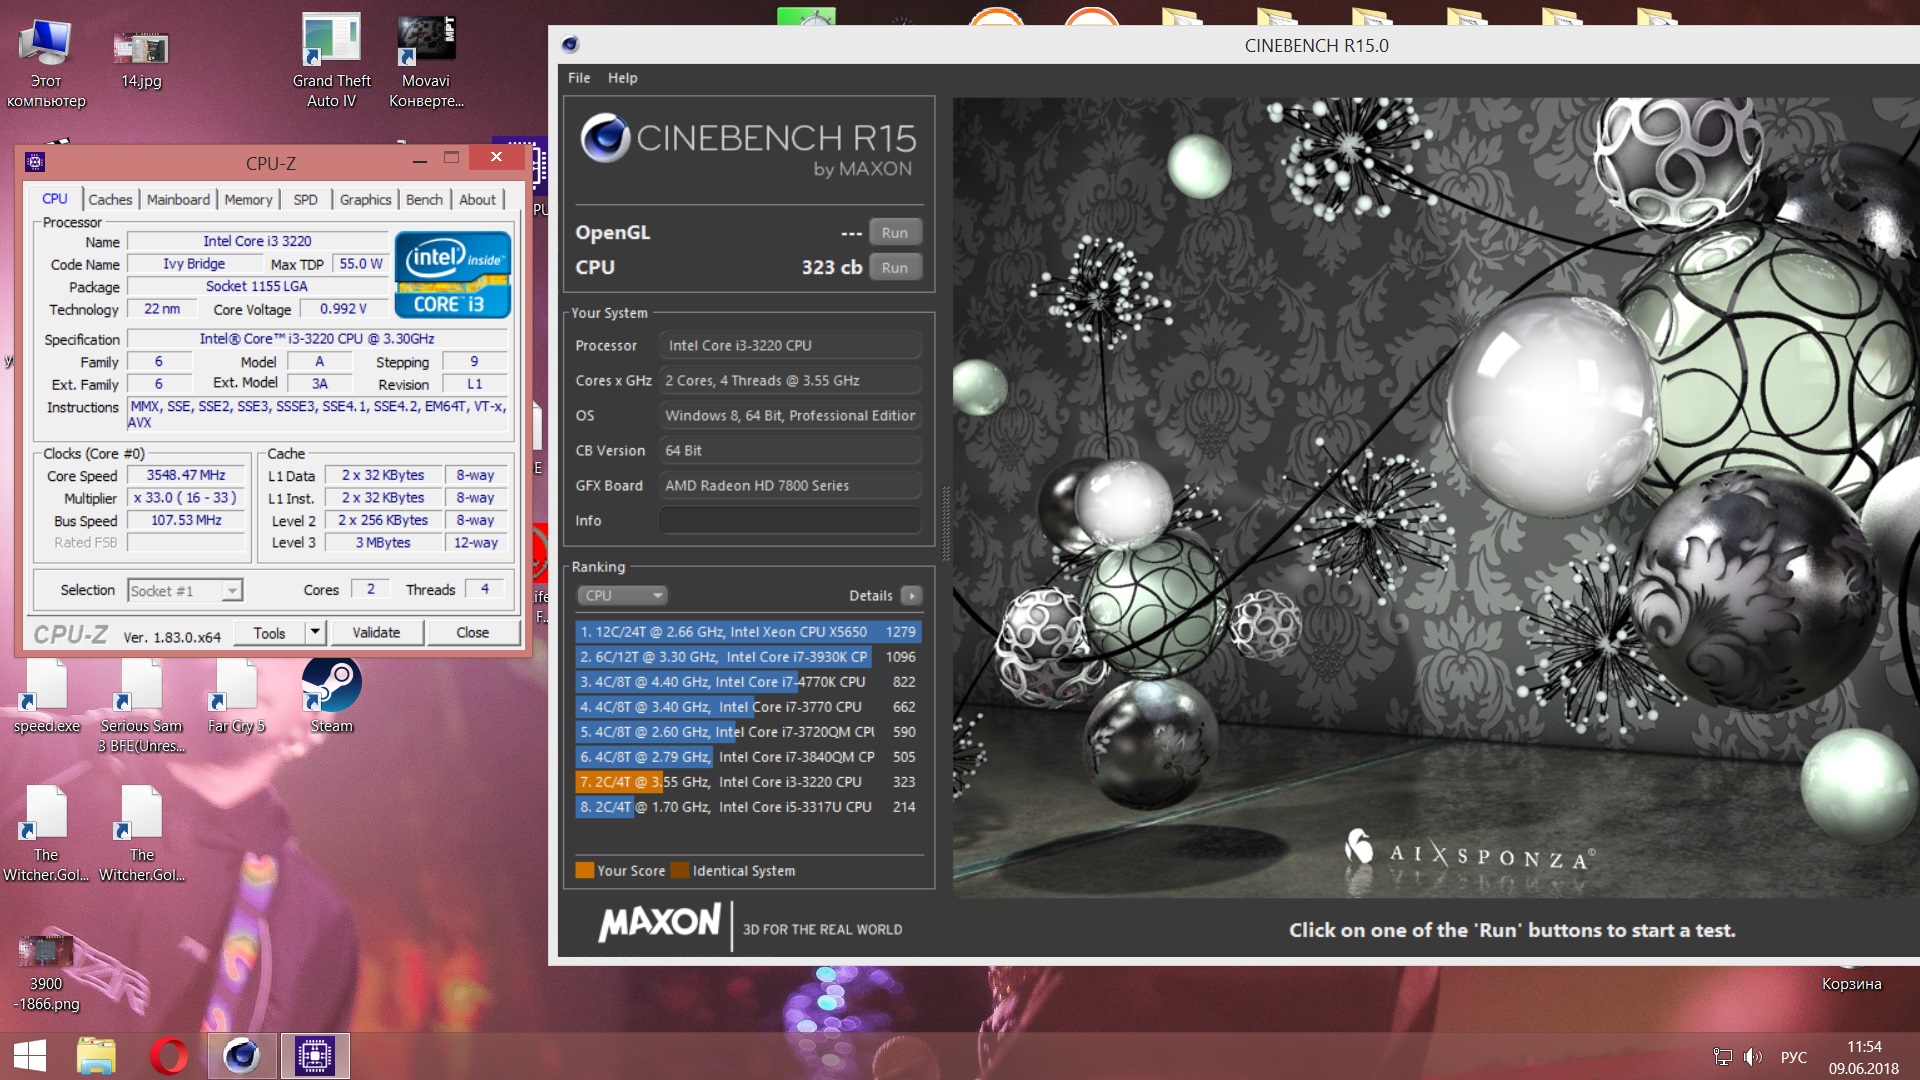Open the Tools dropdown arrow
The height and width of the screenshot is (1080, 1920).
click(315, 633)
